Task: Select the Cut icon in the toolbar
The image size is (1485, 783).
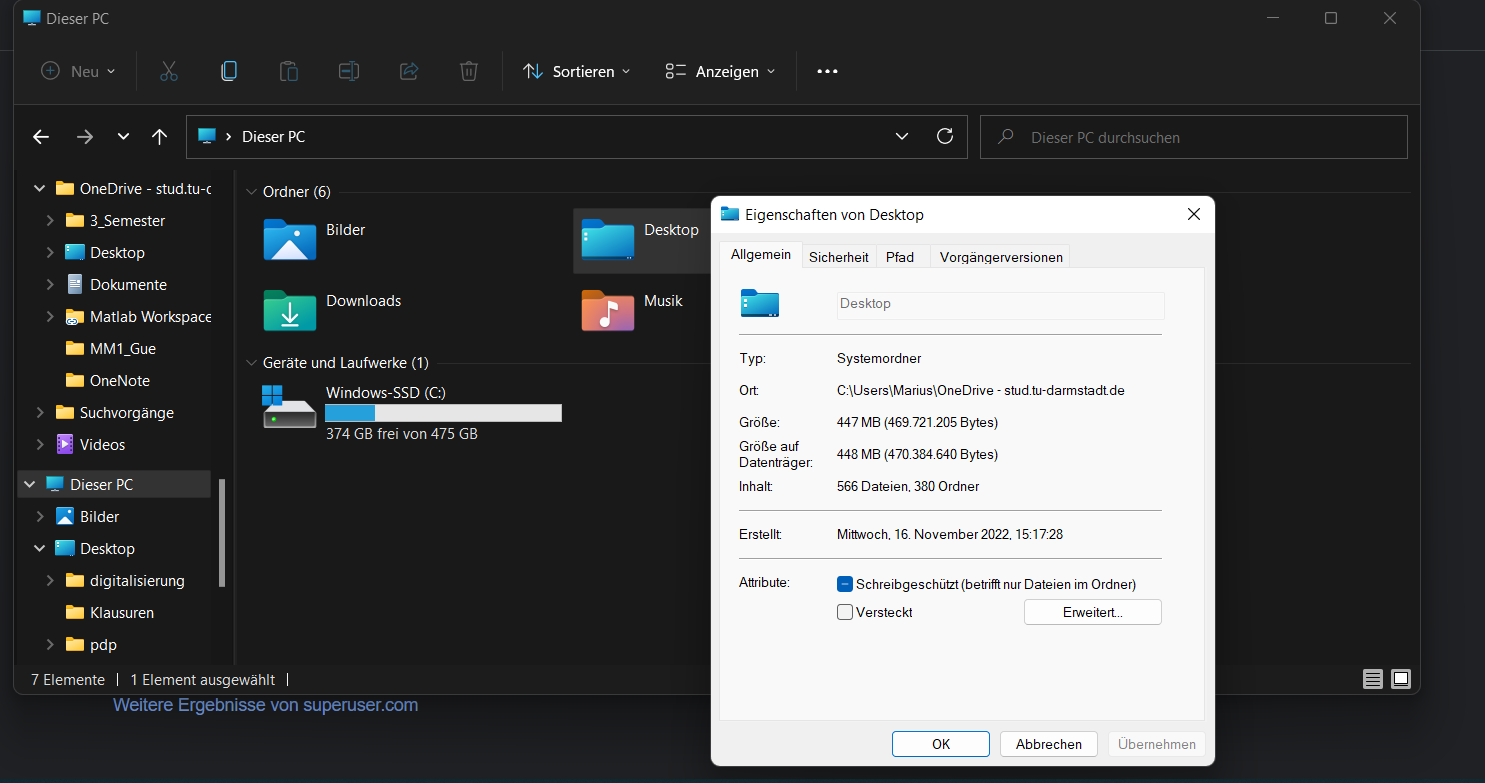Action: pyautogui.click(x=168, y=71)
